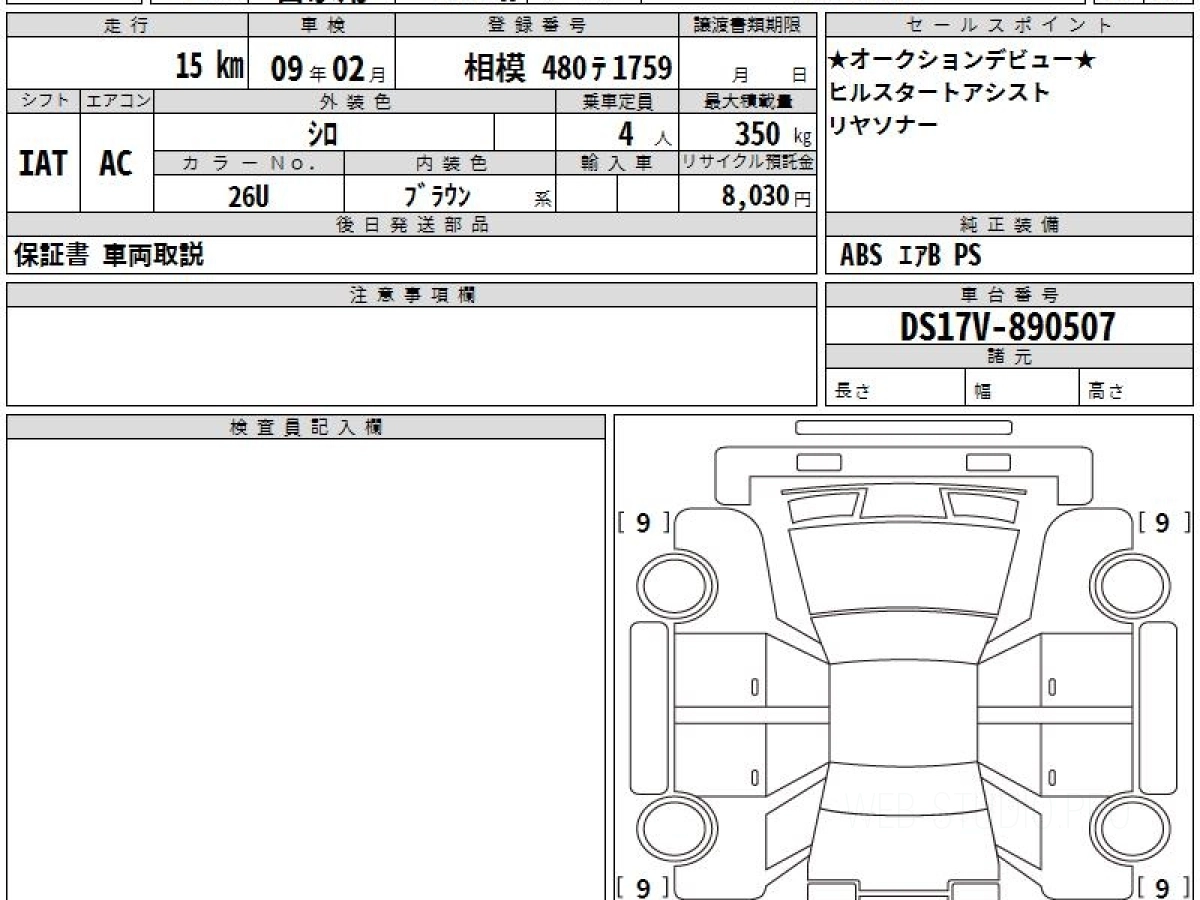Click the bottom-right [9] tire rating marker

[1161, 887]
